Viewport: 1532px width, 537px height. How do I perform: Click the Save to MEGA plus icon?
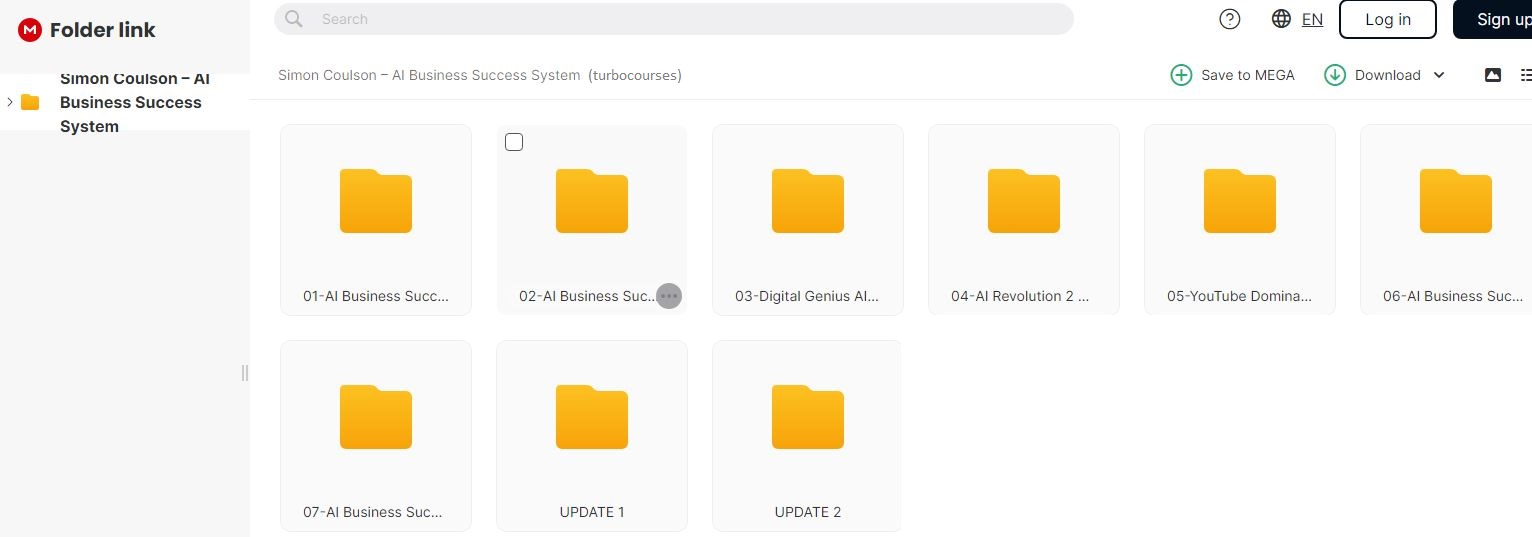1181,75
